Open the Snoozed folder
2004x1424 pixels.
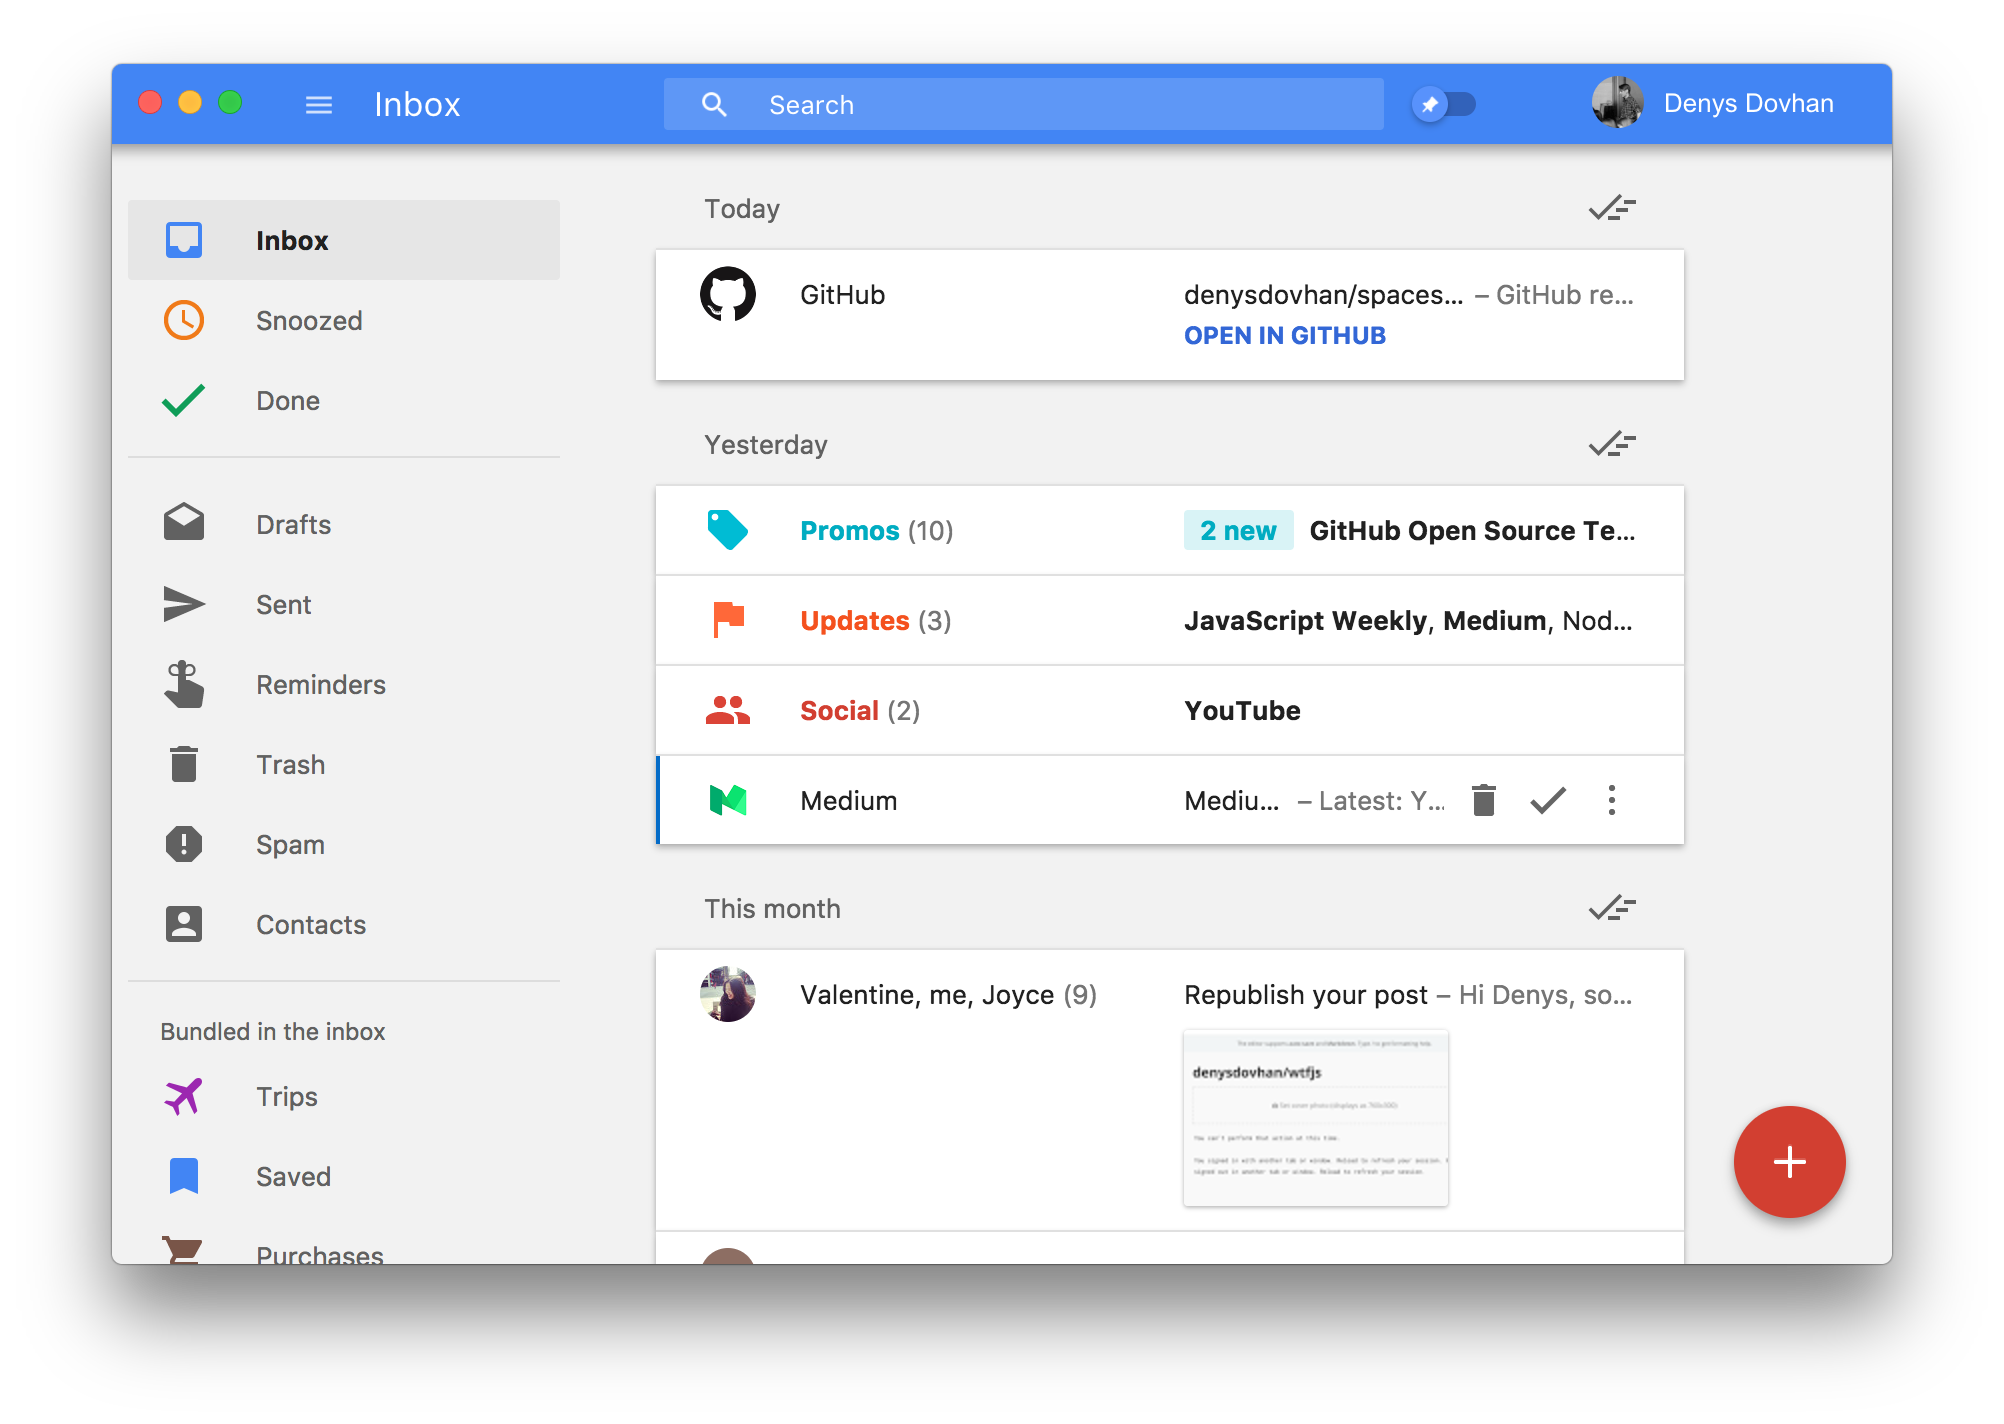(308, 321)
